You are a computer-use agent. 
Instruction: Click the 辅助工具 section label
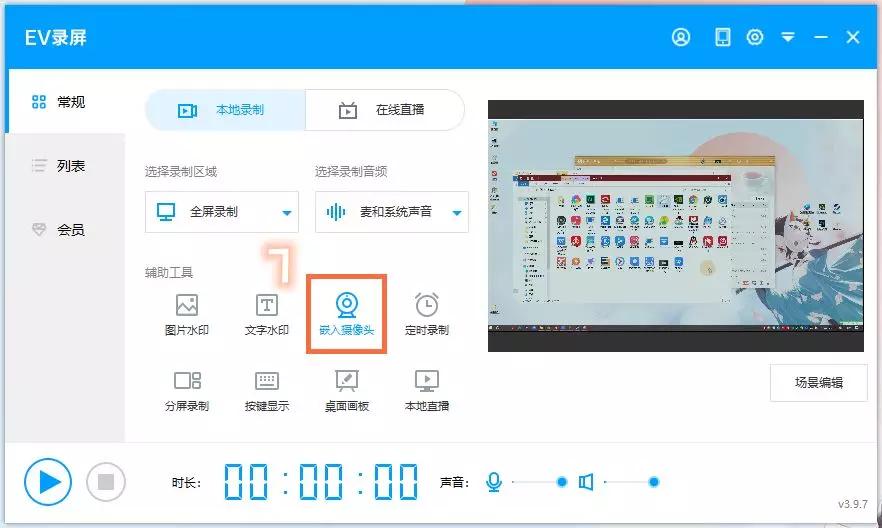[x=169, y=273]
